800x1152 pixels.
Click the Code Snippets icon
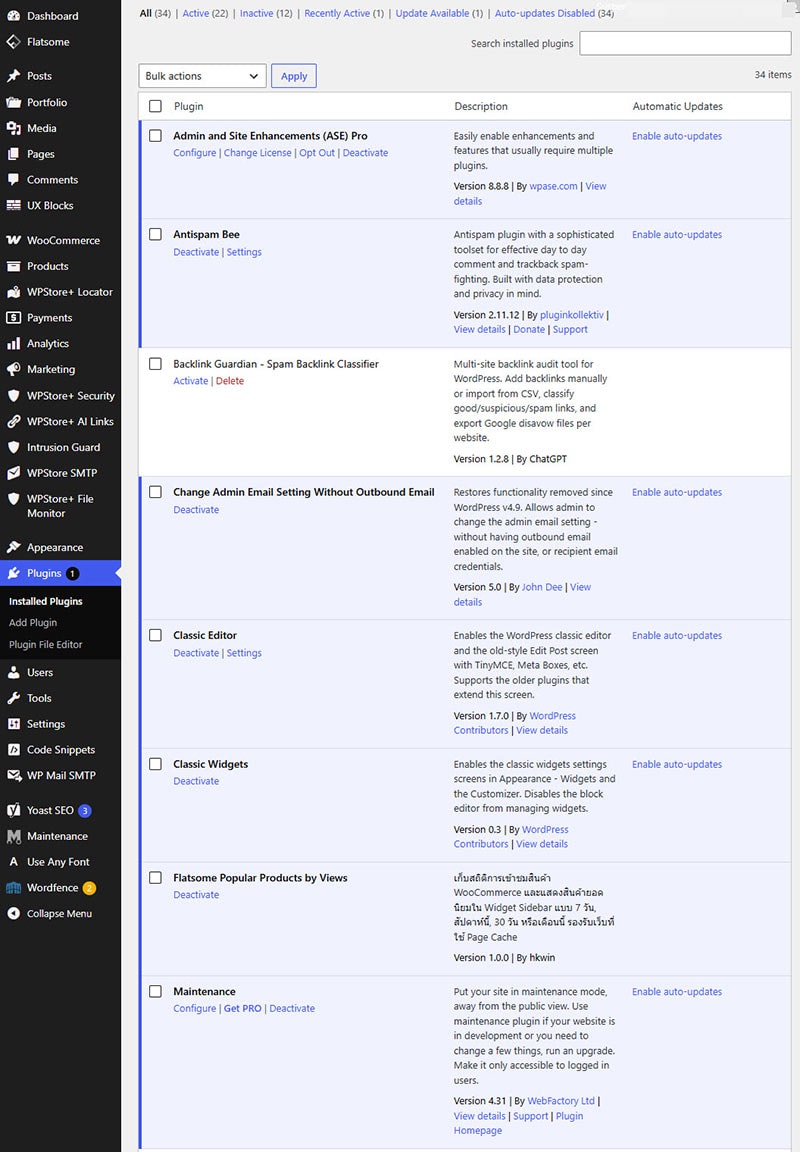click(13, 749)
